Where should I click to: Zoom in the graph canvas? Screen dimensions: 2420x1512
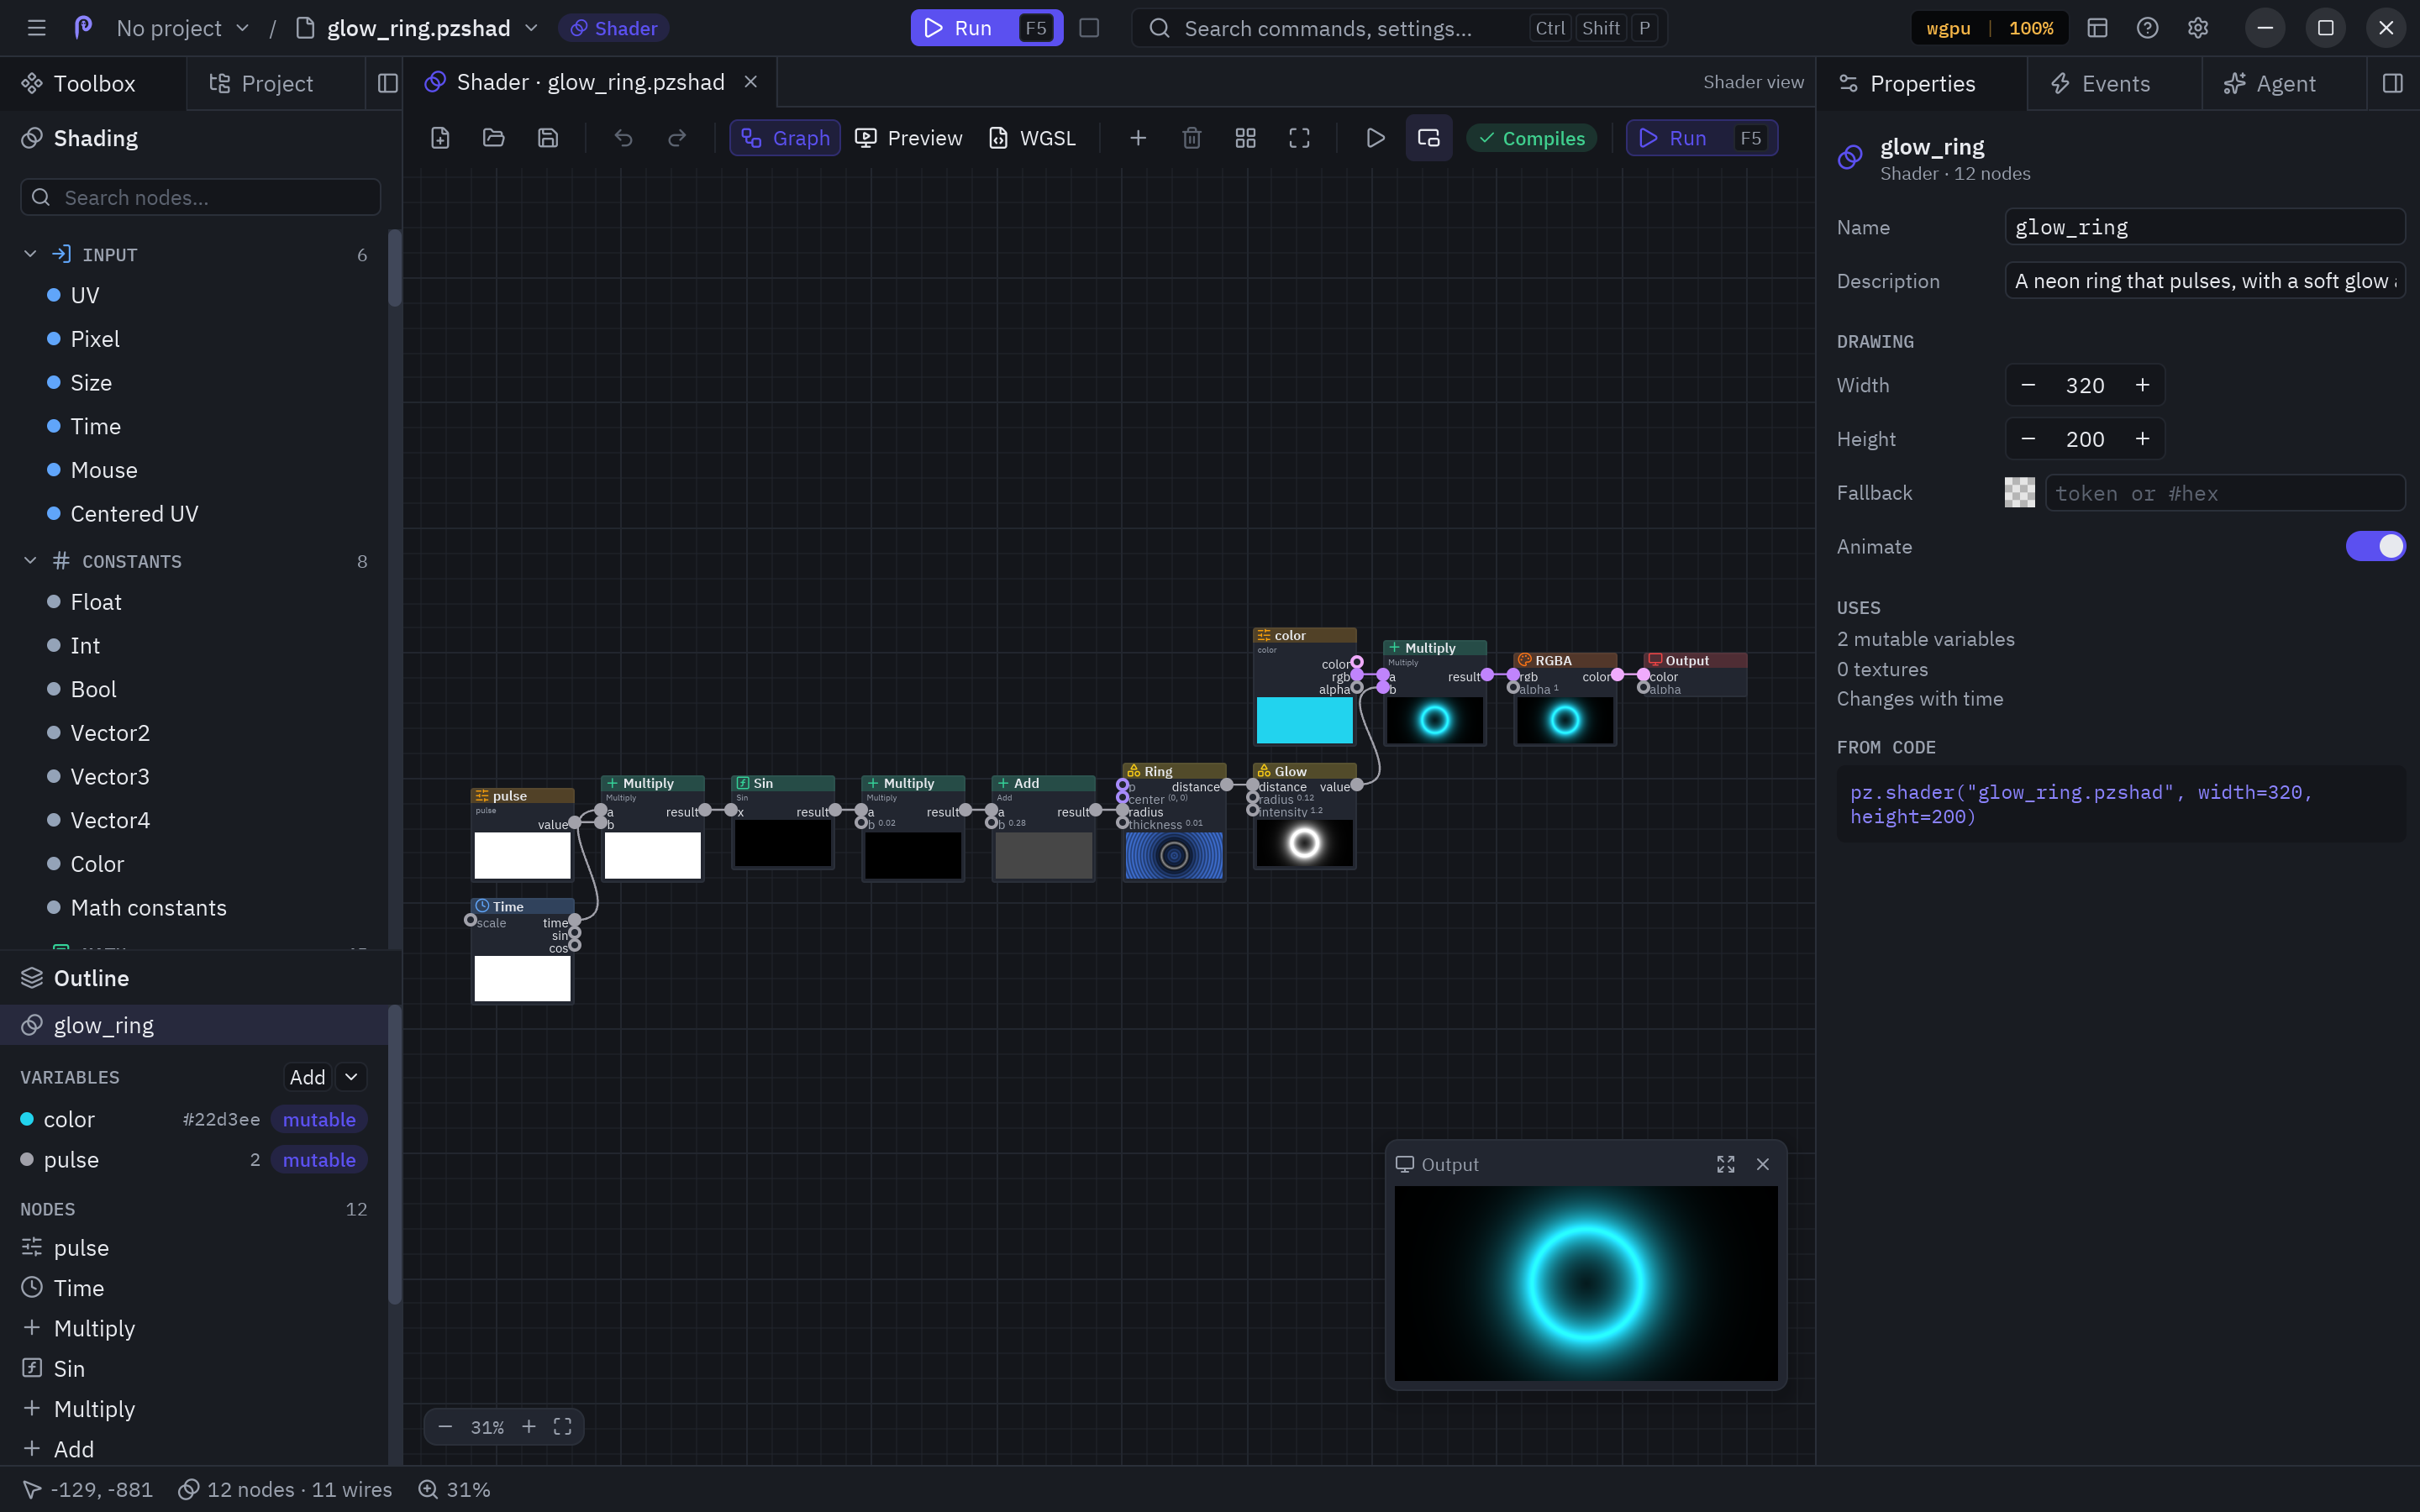(x=529, y=1427)
